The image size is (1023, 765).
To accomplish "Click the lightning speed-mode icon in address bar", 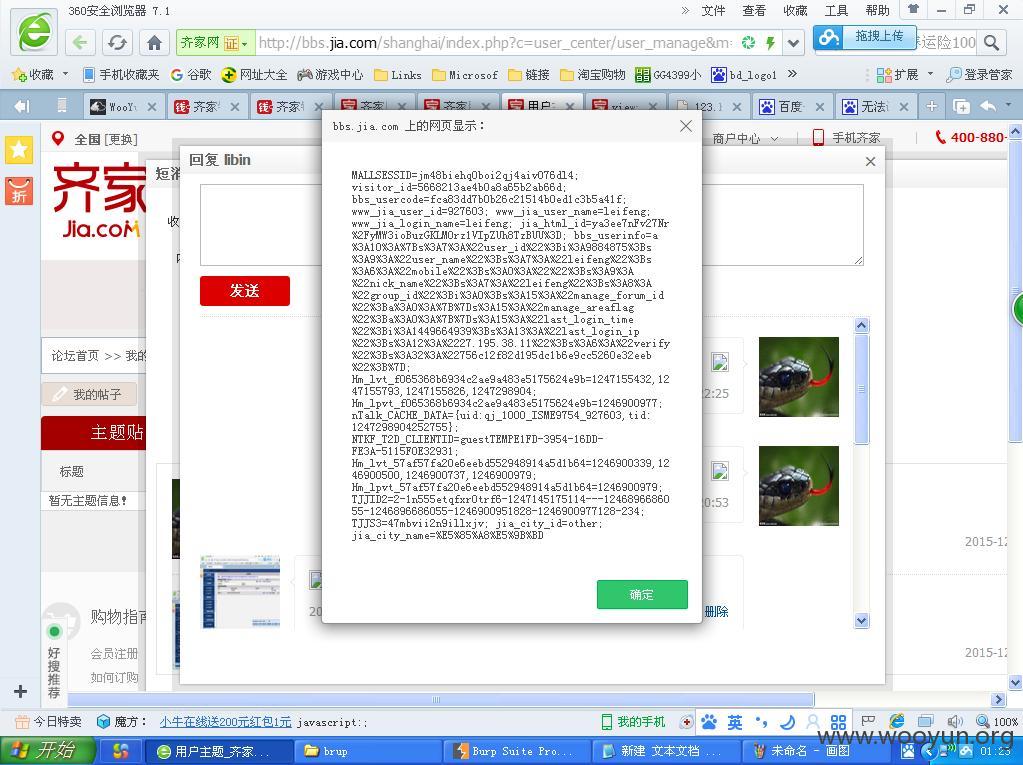I will point(771,43).
